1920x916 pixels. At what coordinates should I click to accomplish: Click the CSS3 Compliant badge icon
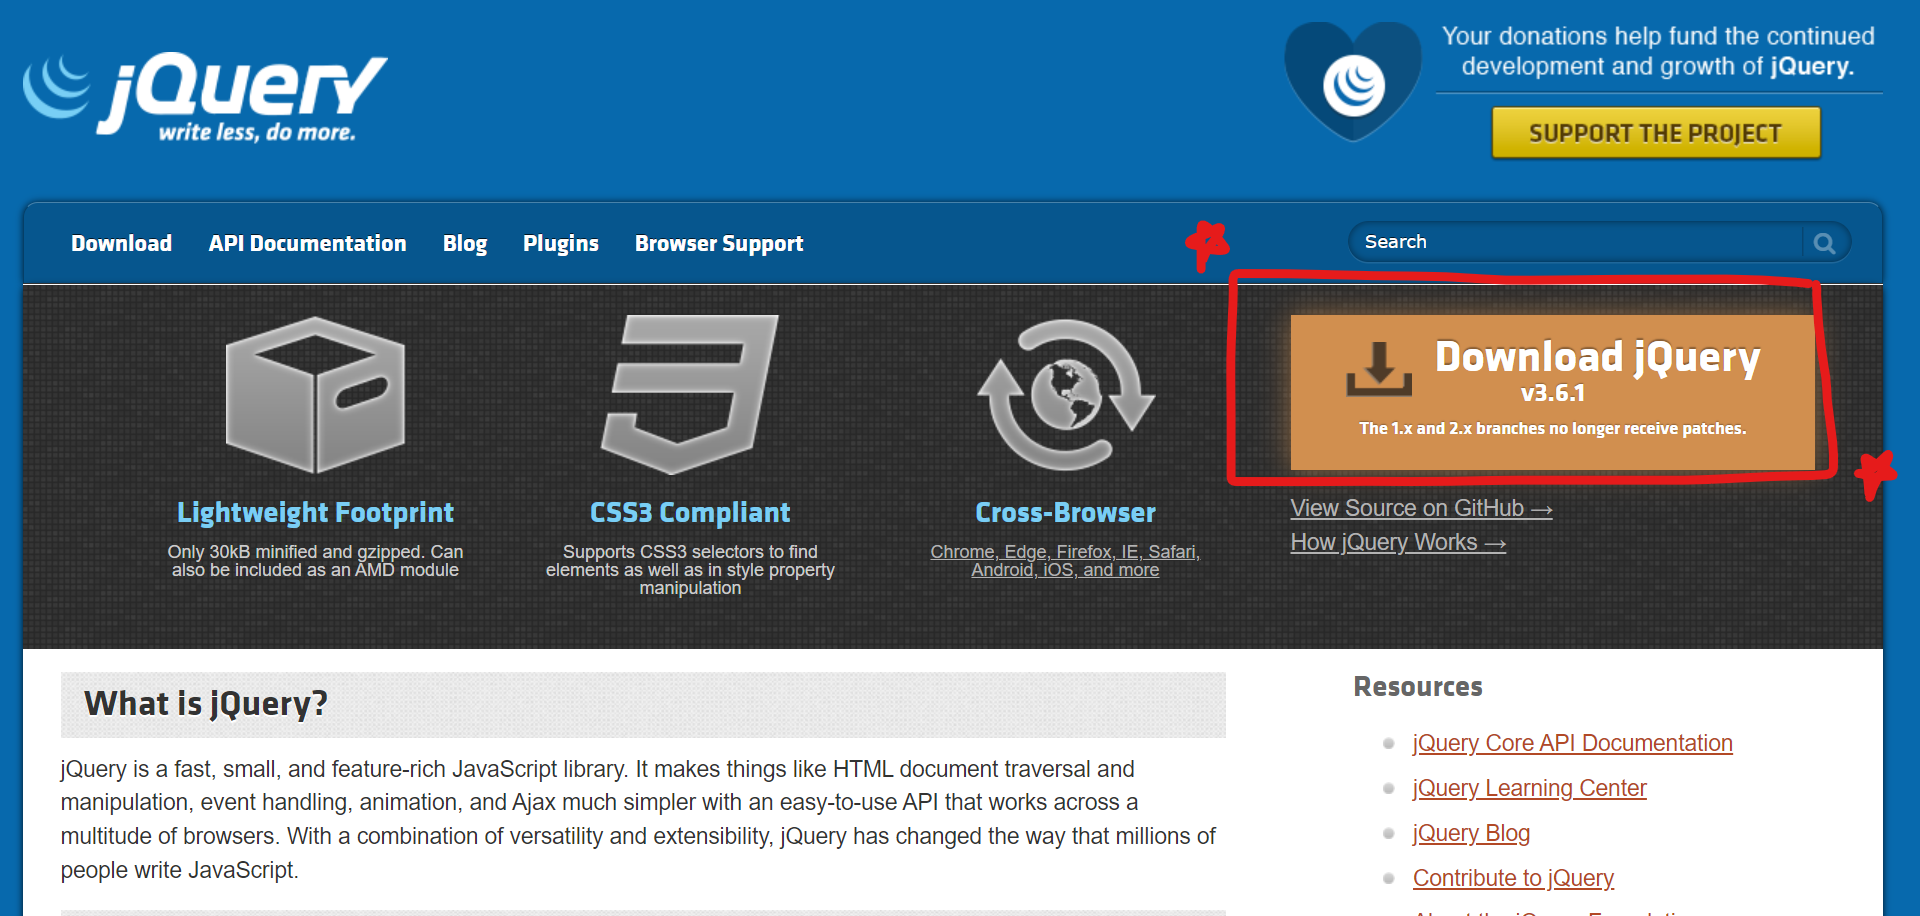coord(690,394)
